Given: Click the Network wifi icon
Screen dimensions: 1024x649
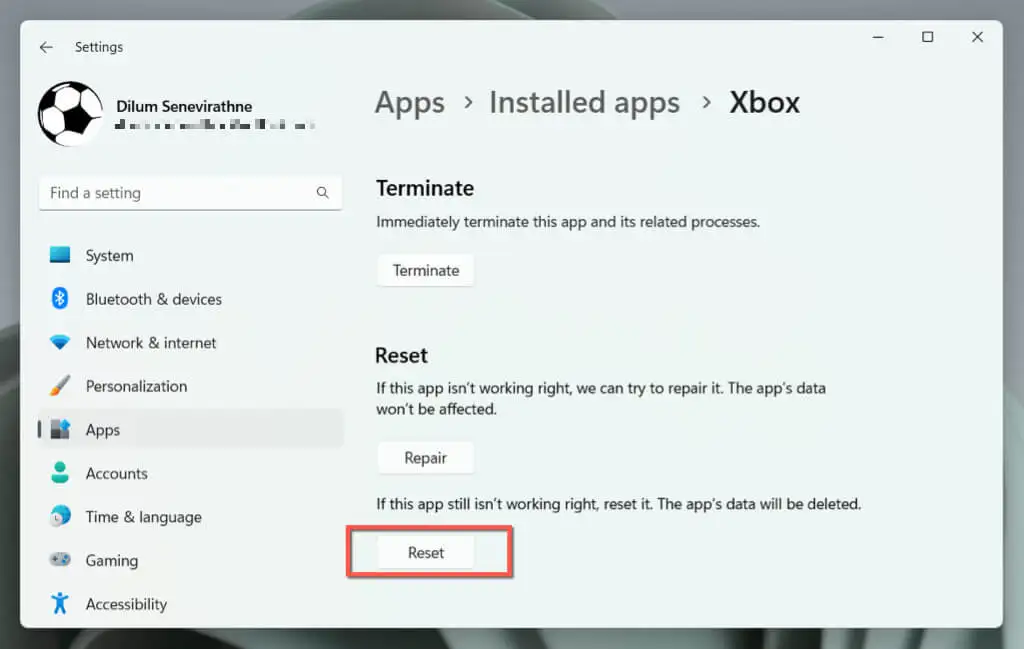Looking at the screenshot, I should pyautogui.click(x=60, y=342).
